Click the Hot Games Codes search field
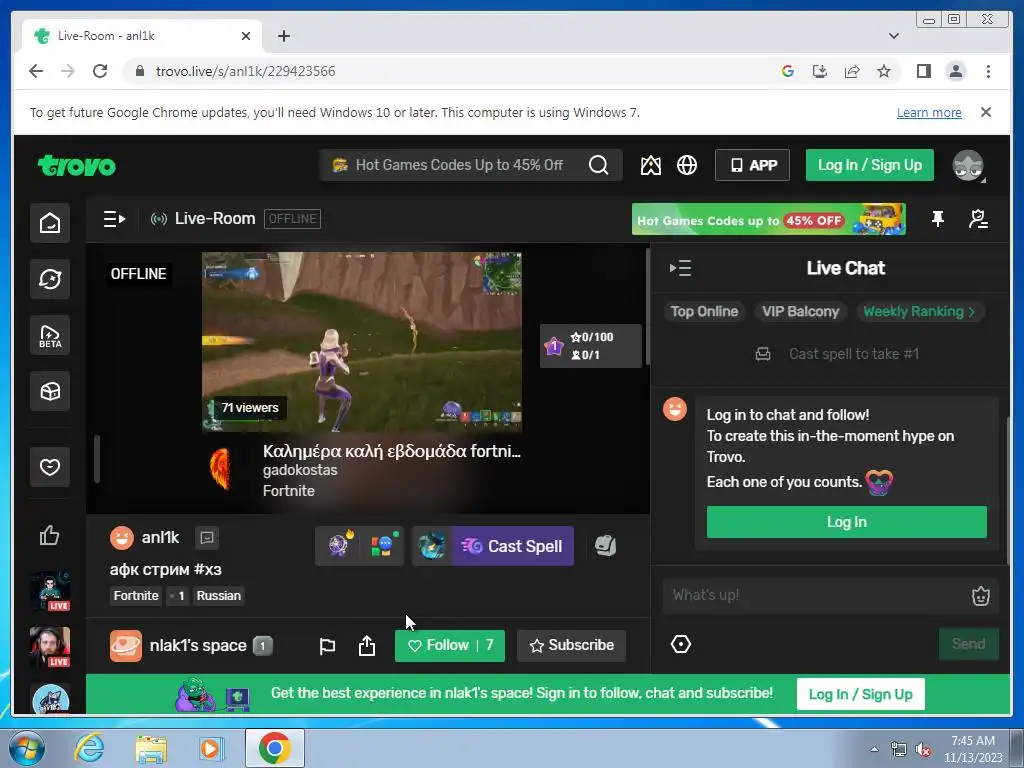The image size is (1024, 768). point(457,165)
